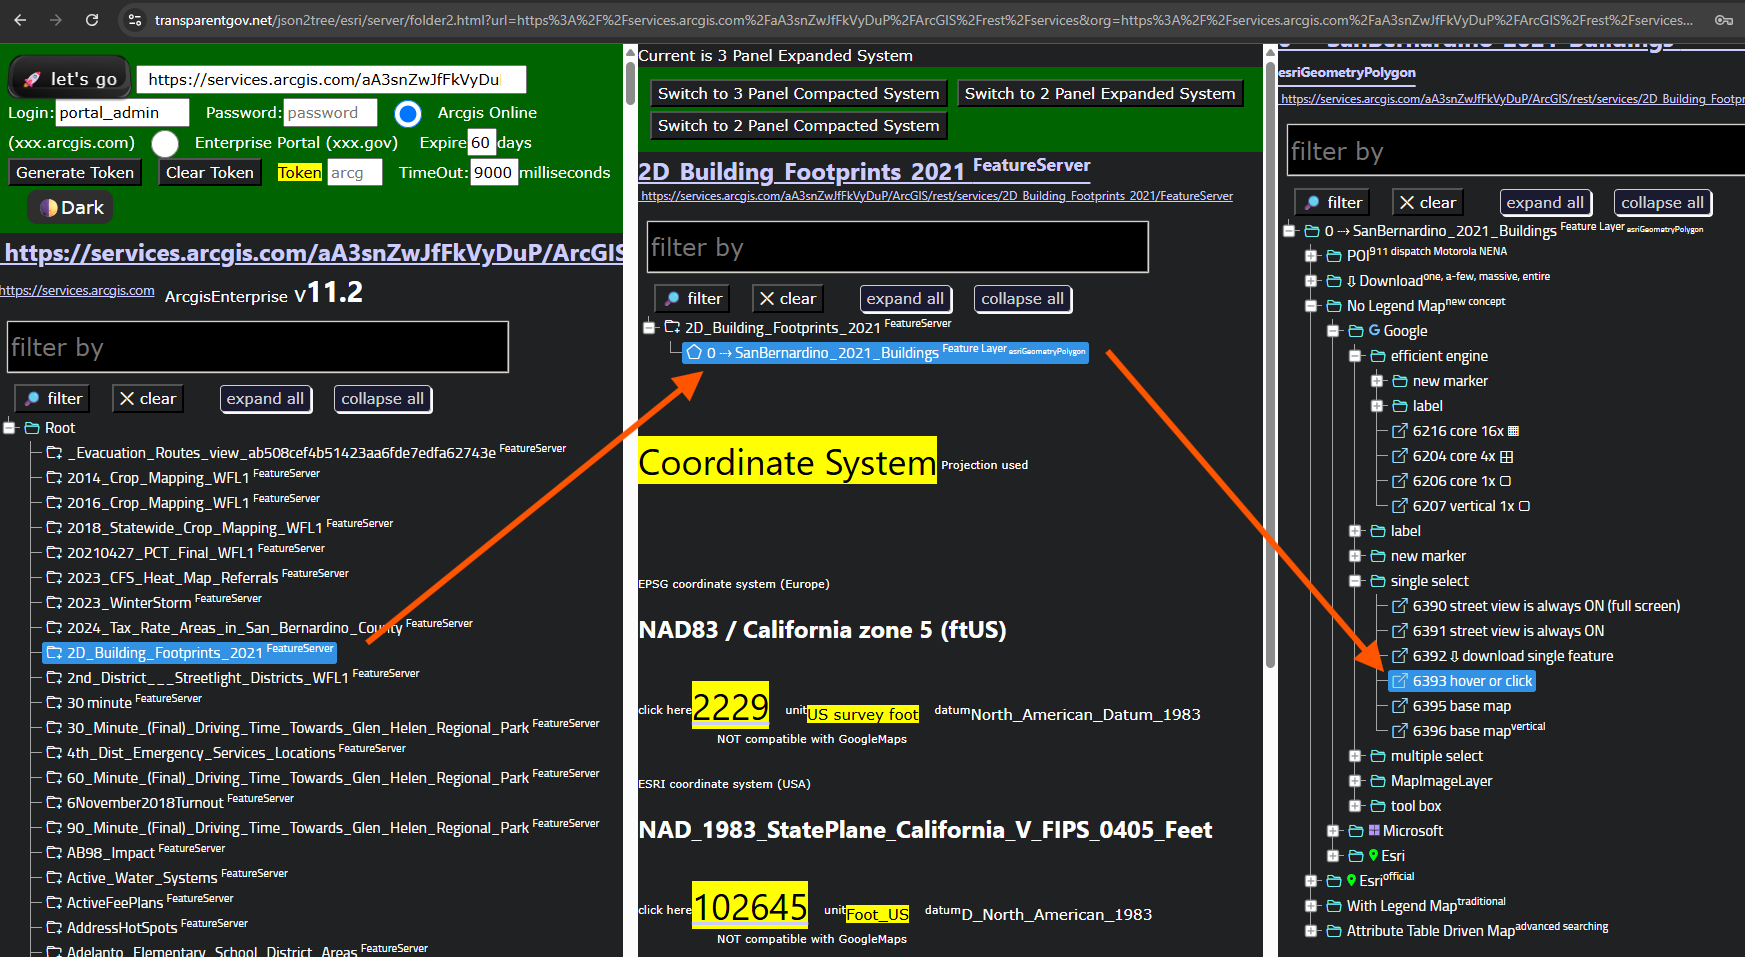
Task: Click the browser reload icon
Action: [x=92, y=20]
